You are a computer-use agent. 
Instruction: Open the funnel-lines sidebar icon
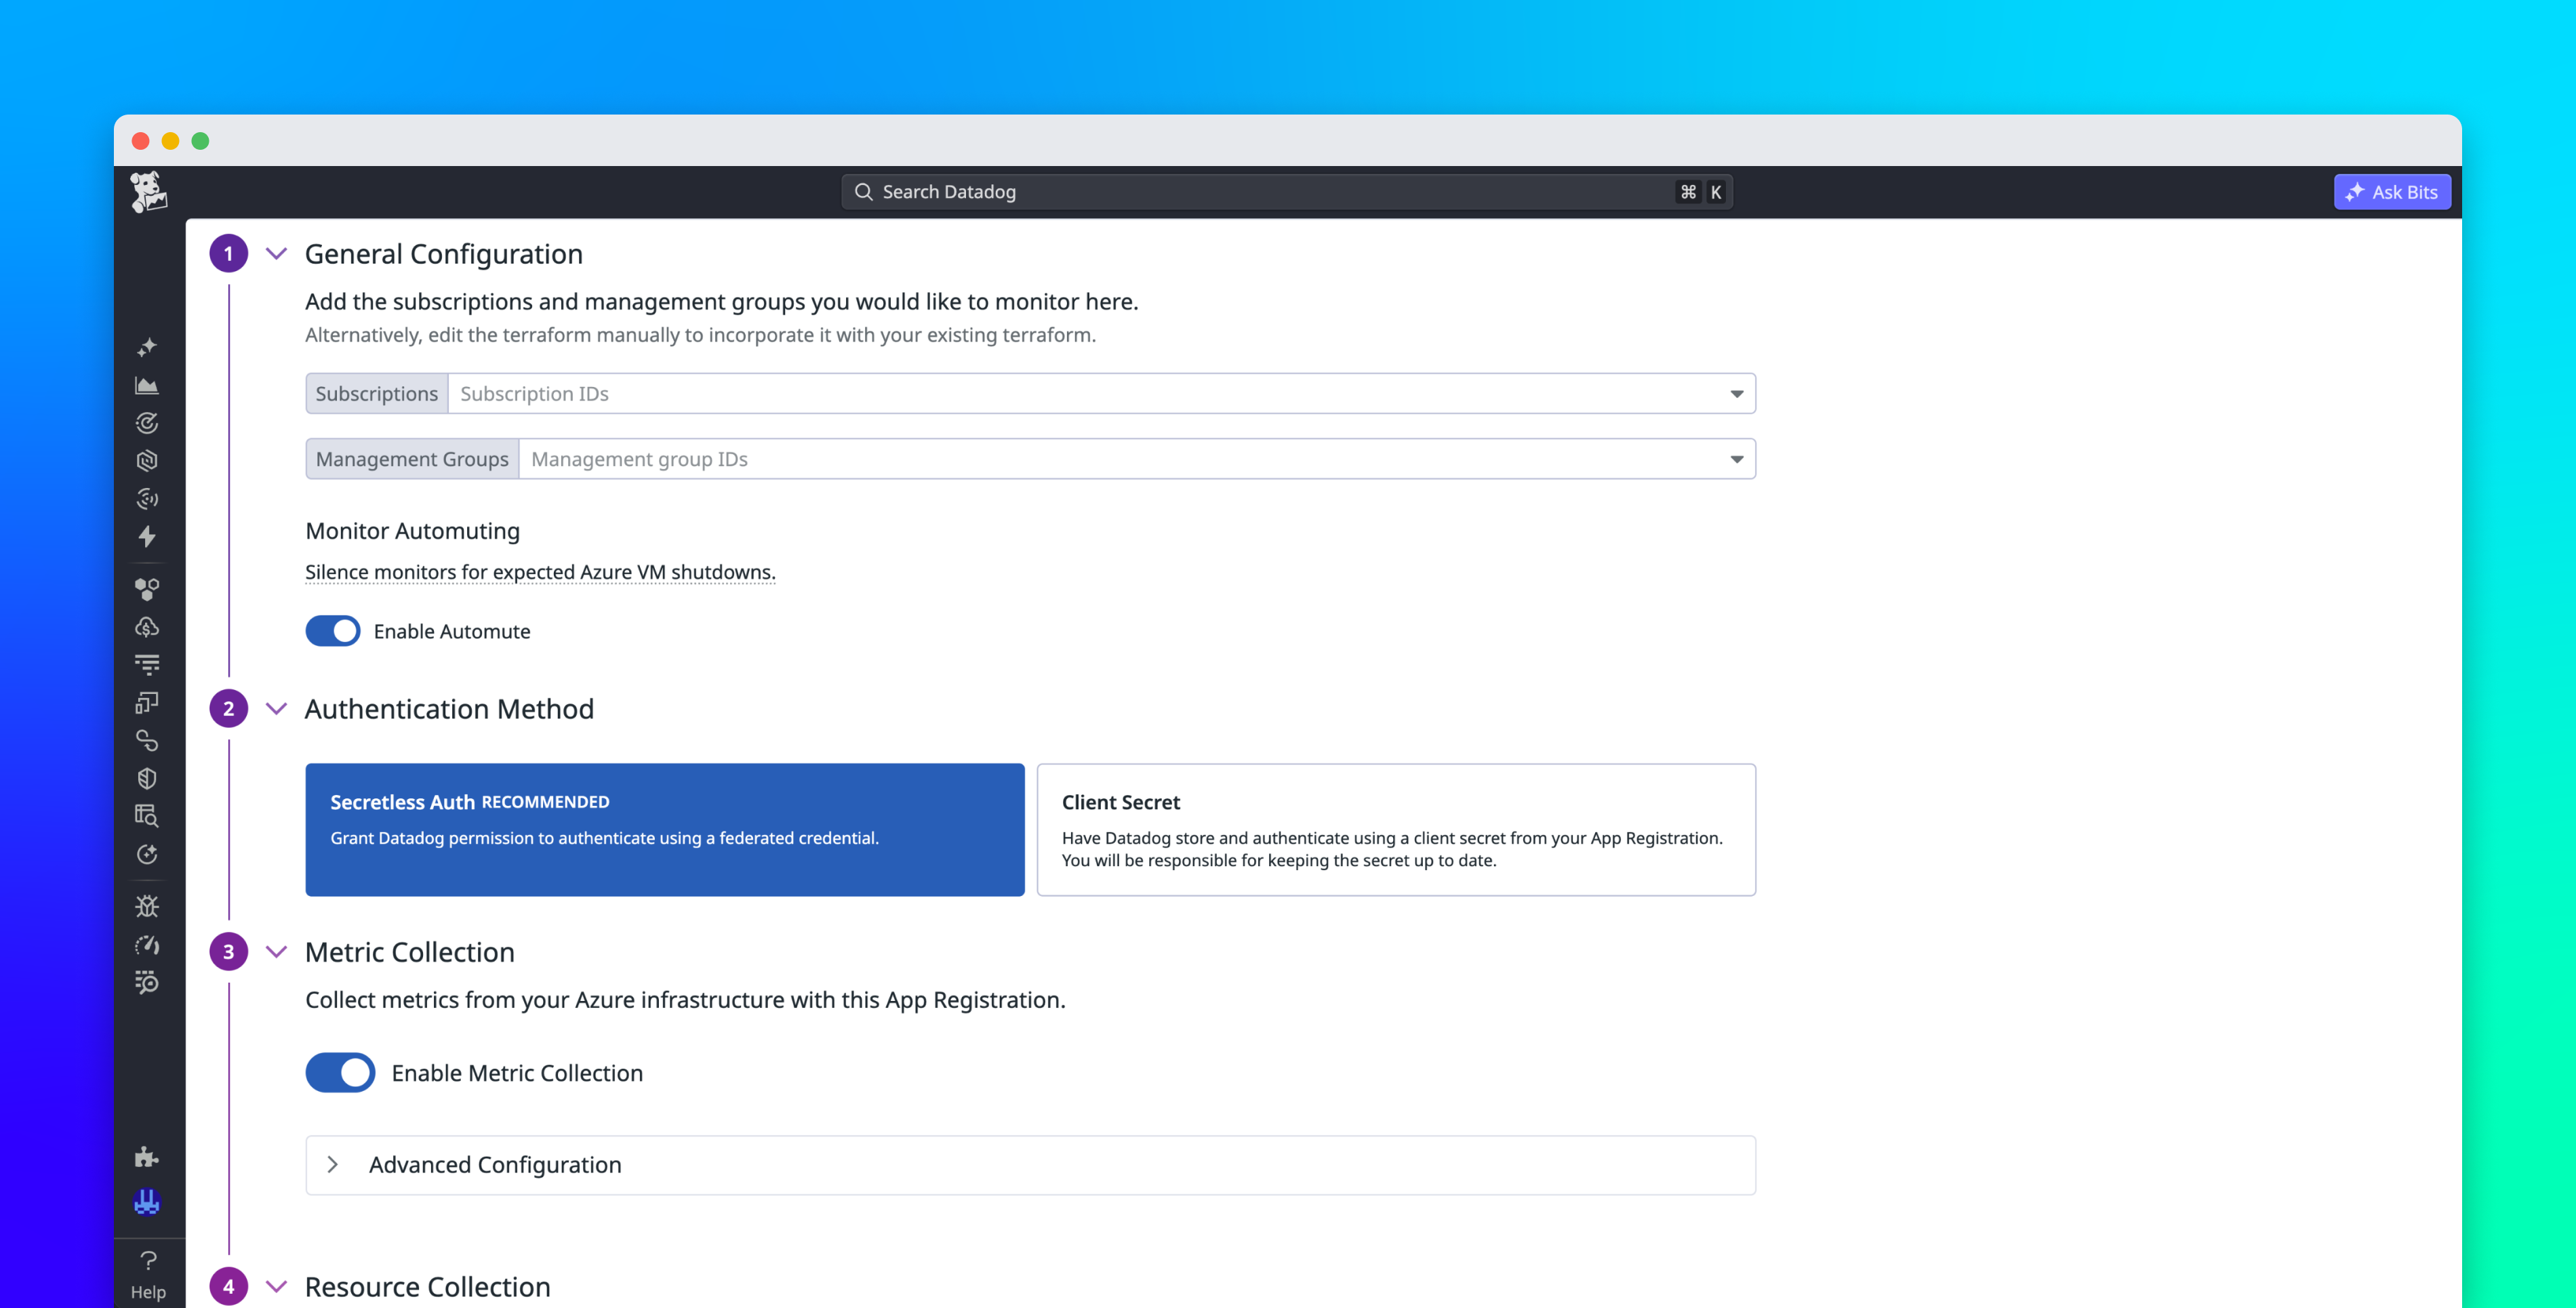click(x=147, y=665)
